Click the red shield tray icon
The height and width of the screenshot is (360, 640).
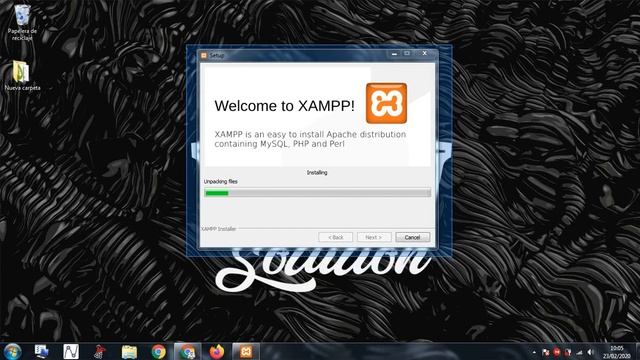568,352
